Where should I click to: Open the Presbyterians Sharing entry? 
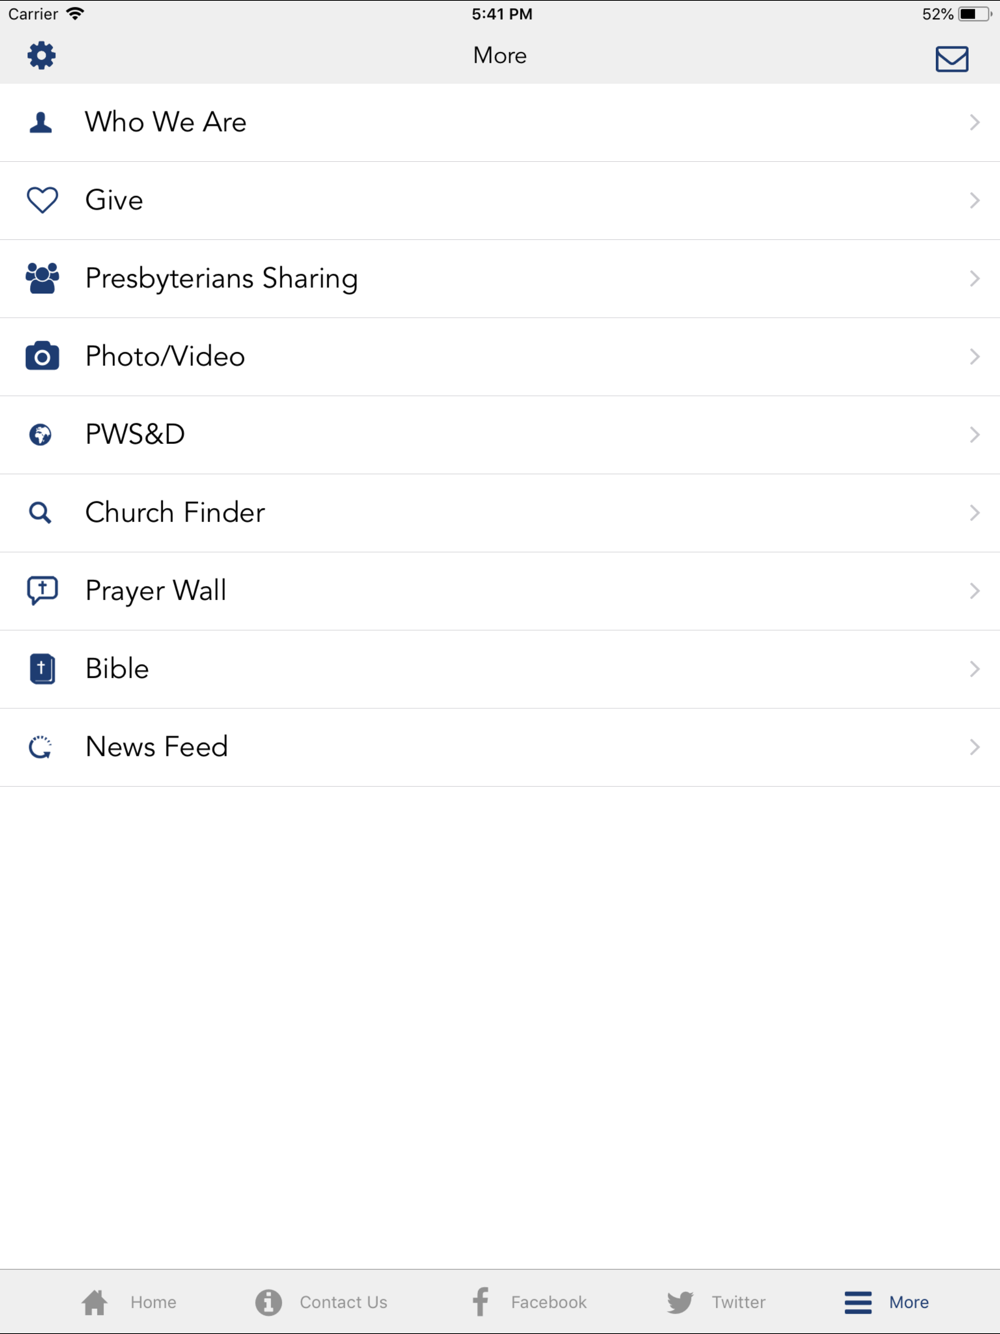click(x=500, y=279)
